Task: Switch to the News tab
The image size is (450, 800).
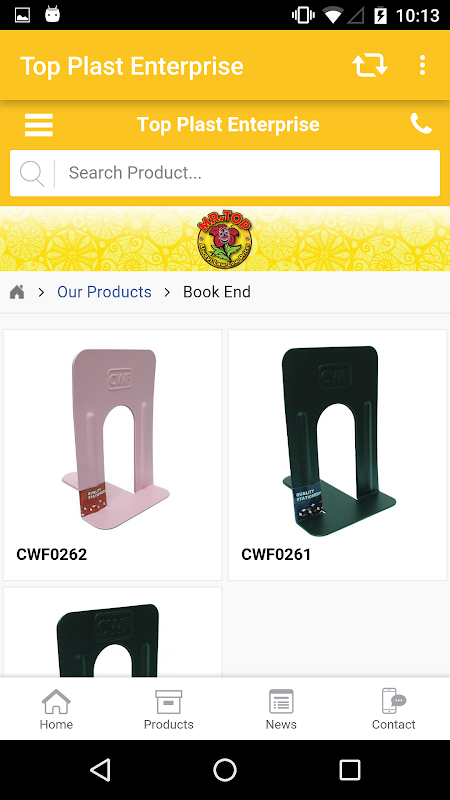Action: [x=281, y=709]
